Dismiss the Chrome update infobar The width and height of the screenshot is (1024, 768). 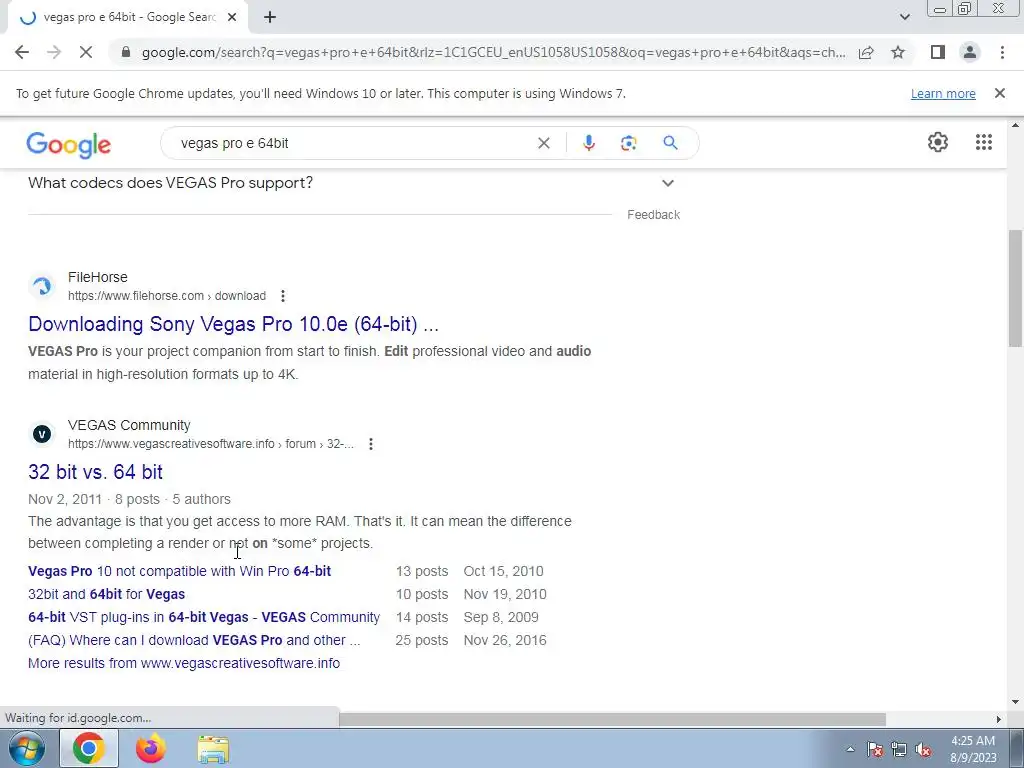[999, 93]
